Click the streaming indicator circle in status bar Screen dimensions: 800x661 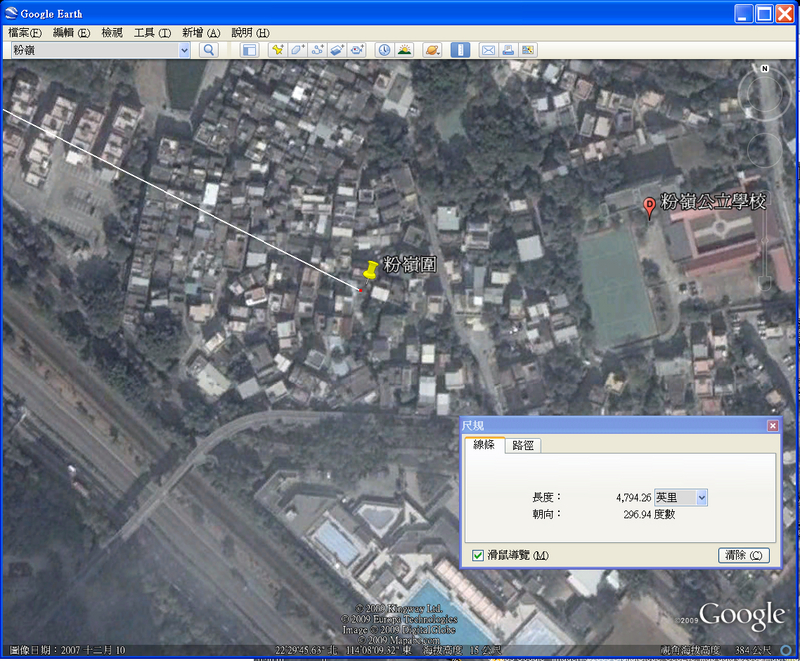[x=786, y=650]
